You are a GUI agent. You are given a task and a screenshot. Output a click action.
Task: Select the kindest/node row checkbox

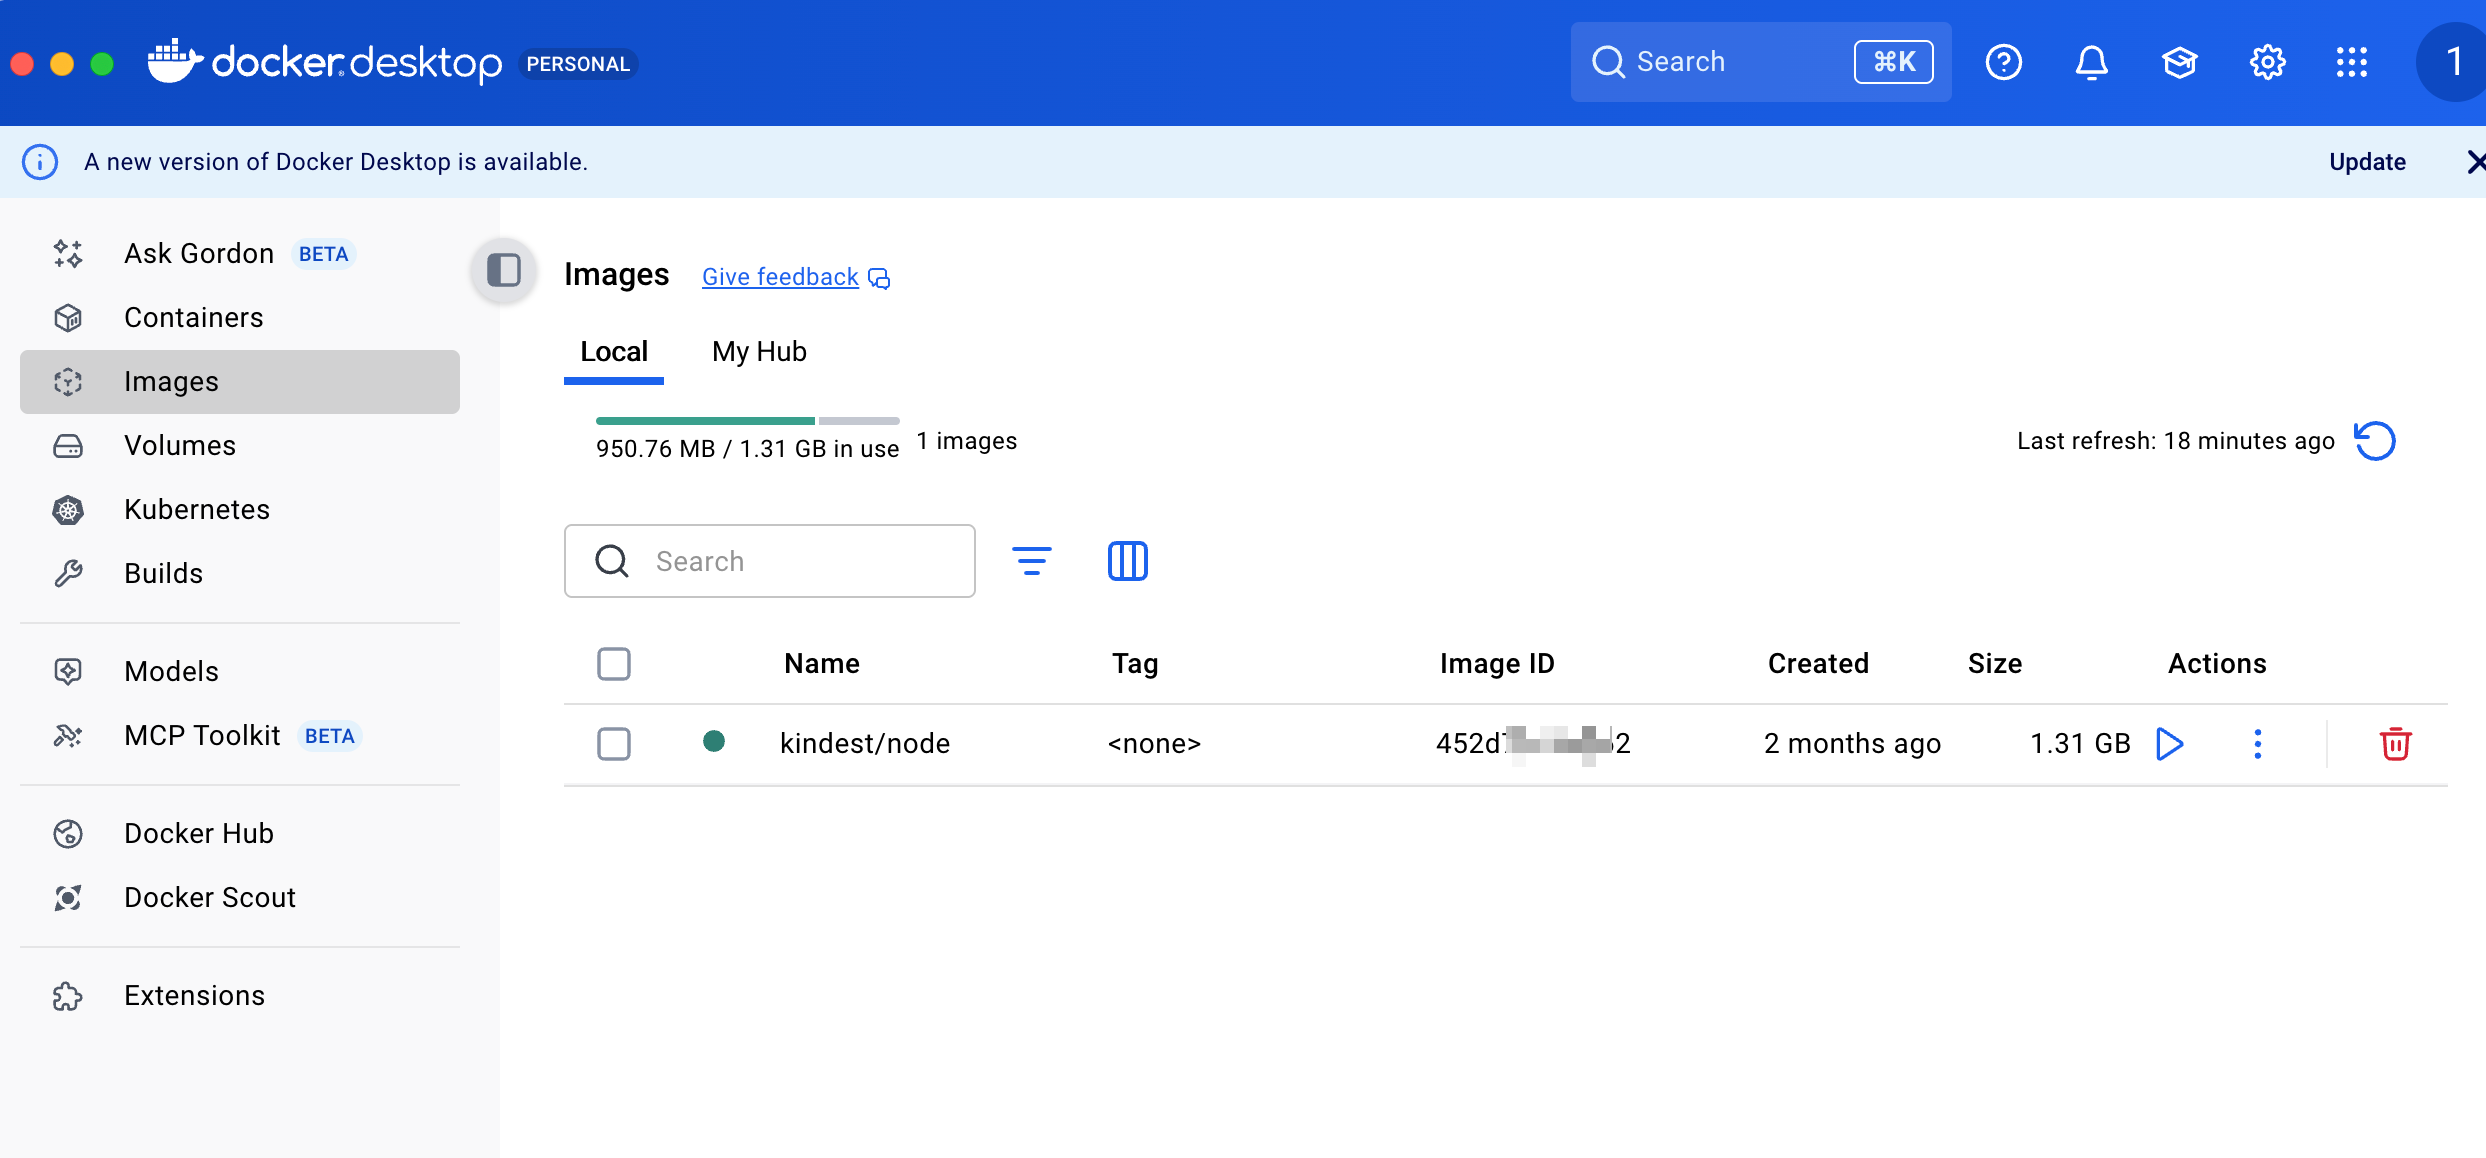[614, 744]
